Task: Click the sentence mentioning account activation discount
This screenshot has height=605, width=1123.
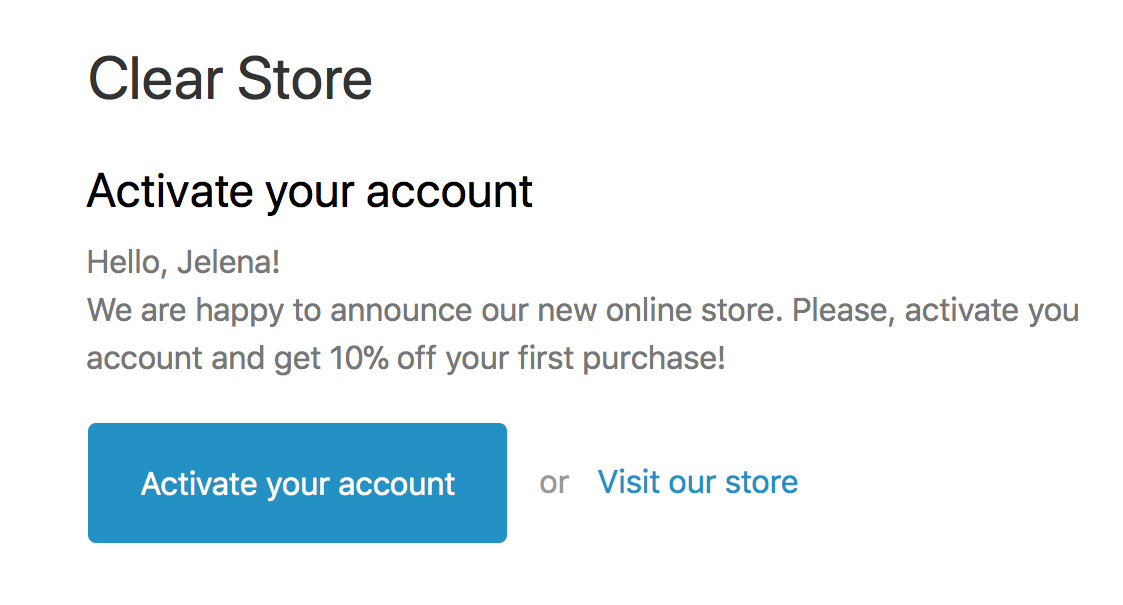Action: click(500, 333)
